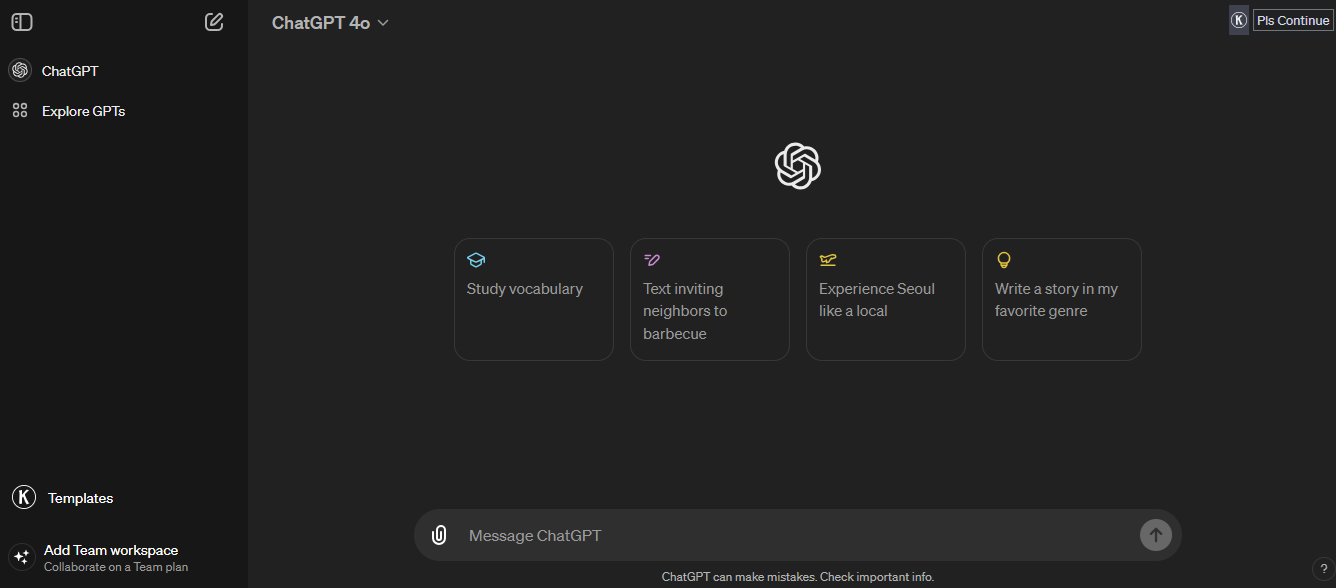The height and width of the screenshot is (588, 1336).
Task: Click the Pls Continue button
Action: pyautogui.click(x=1293, y=20)
